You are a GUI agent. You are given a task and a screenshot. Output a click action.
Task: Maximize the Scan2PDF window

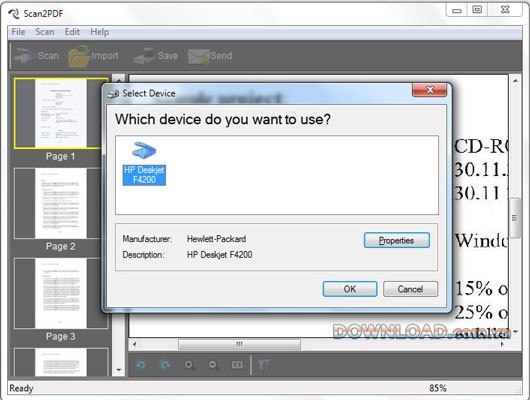[x=477, y=10]
